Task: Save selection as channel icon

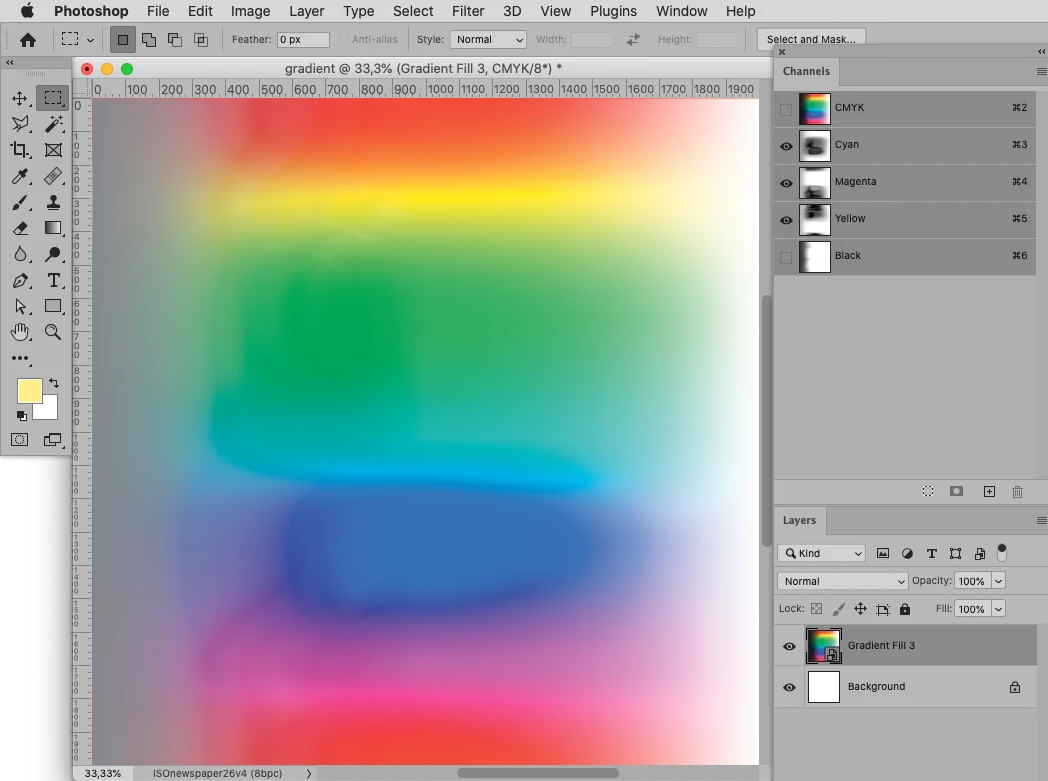Action: [x=956, y=491]
